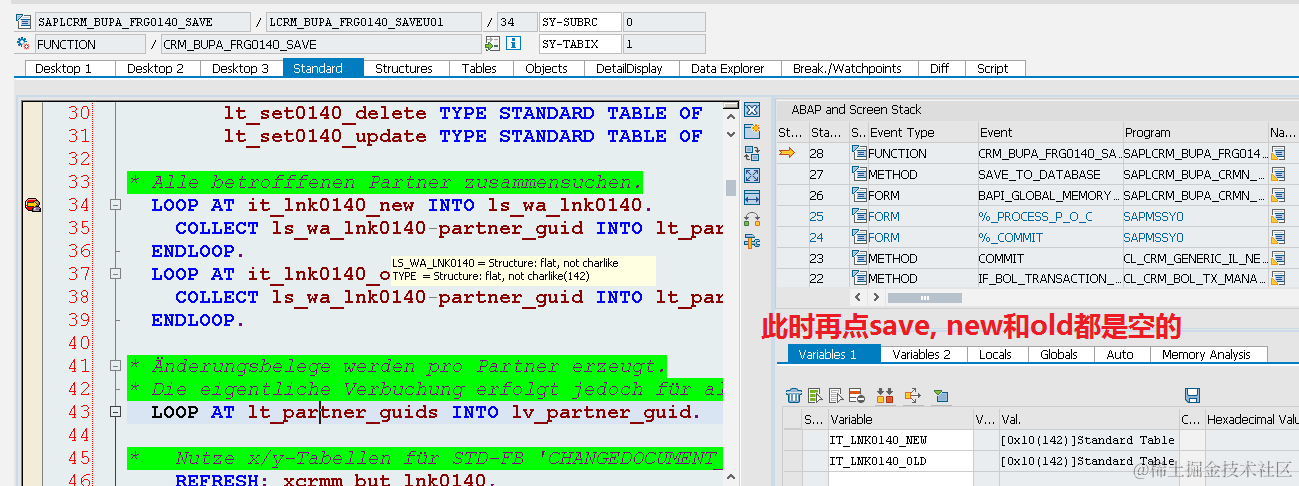The width and height of the screenshot is (1299, 486).
Task: Click the horizontal-arrows maximize-width tool icon
Action: click(752, 198)
